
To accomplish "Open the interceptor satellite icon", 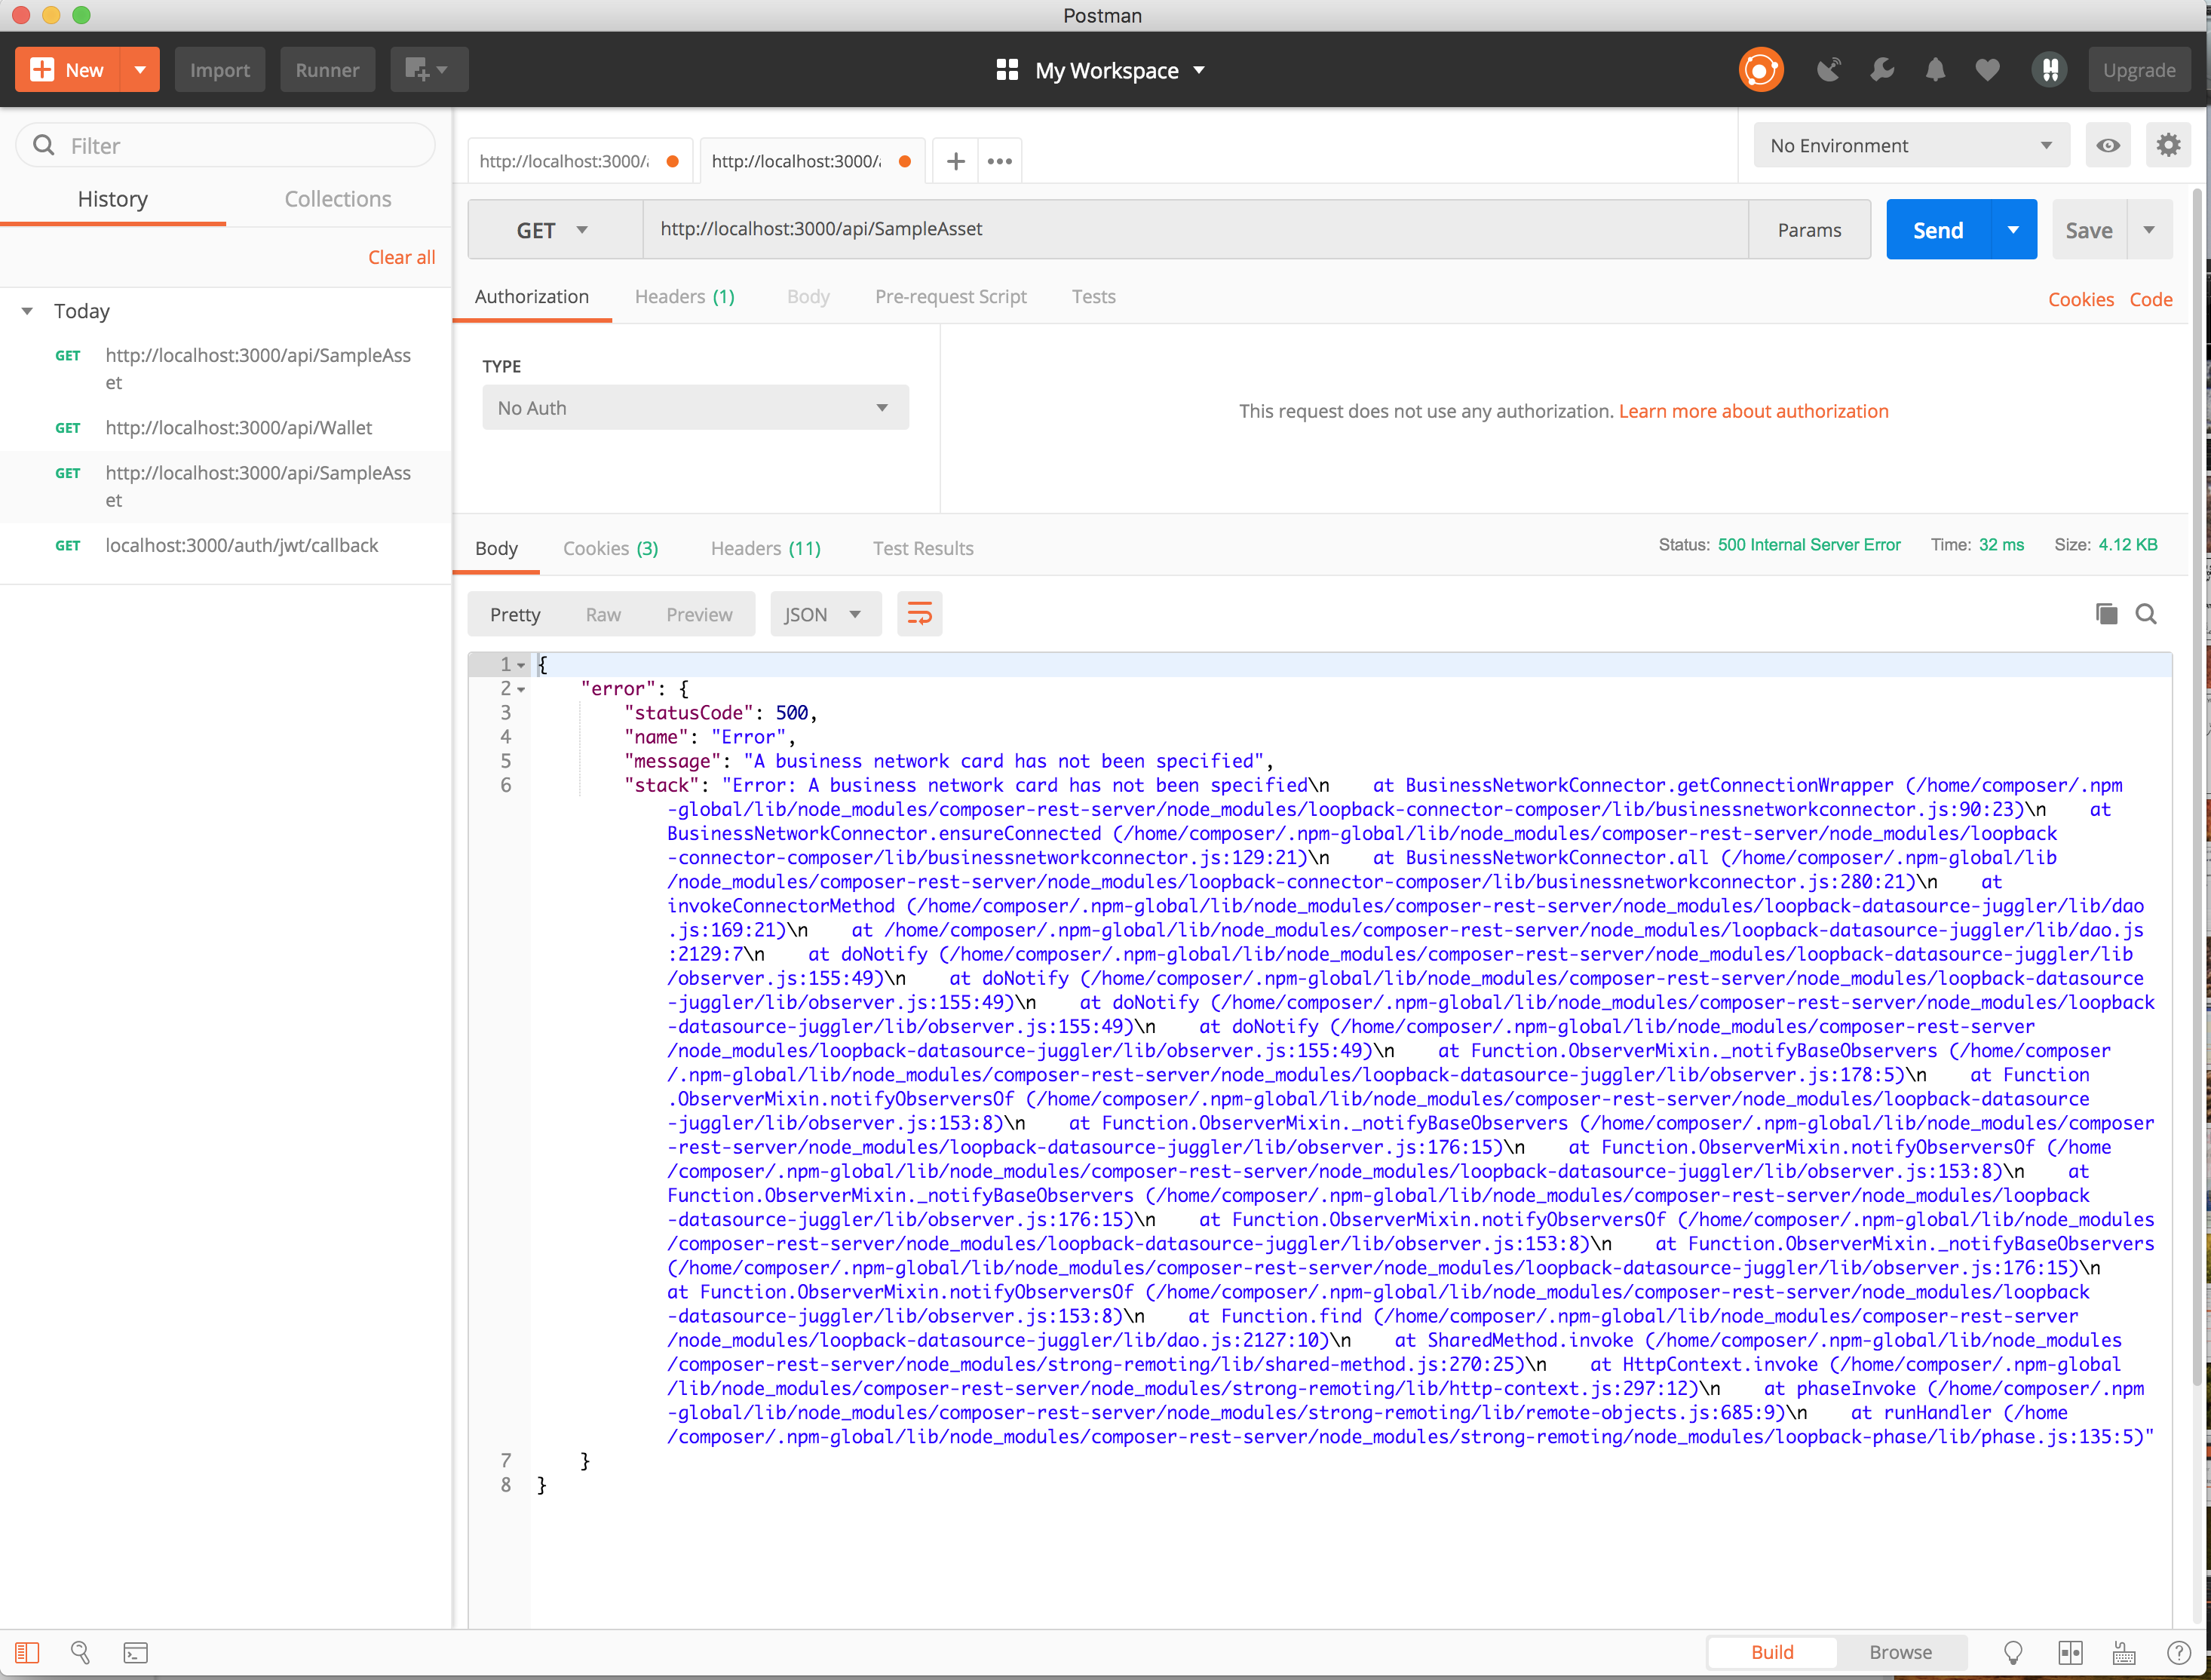I will coord(1829,70).
